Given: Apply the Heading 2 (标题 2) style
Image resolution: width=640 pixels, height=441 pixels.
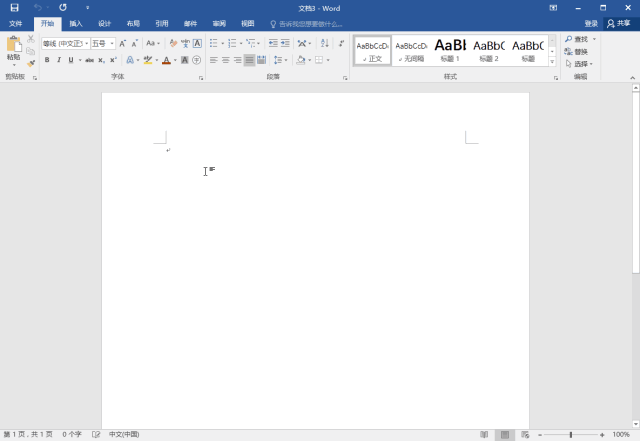Looking at the screenshot, I should point(489,50).
